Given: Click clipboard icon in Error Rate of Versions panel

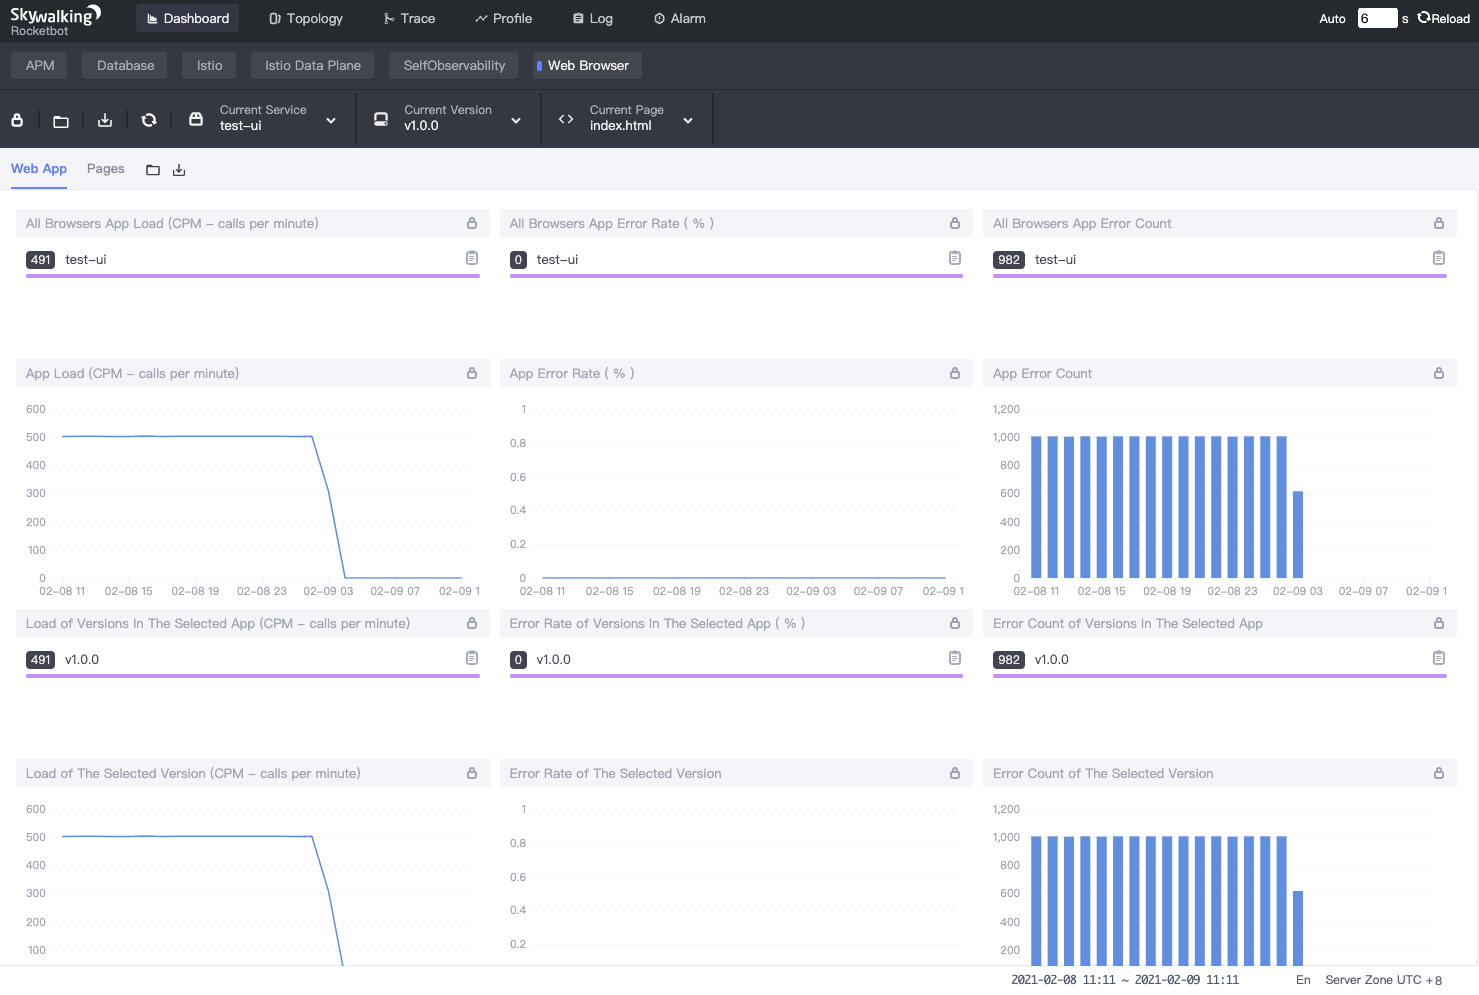Looking at the screenshot, I should point(954,658).
